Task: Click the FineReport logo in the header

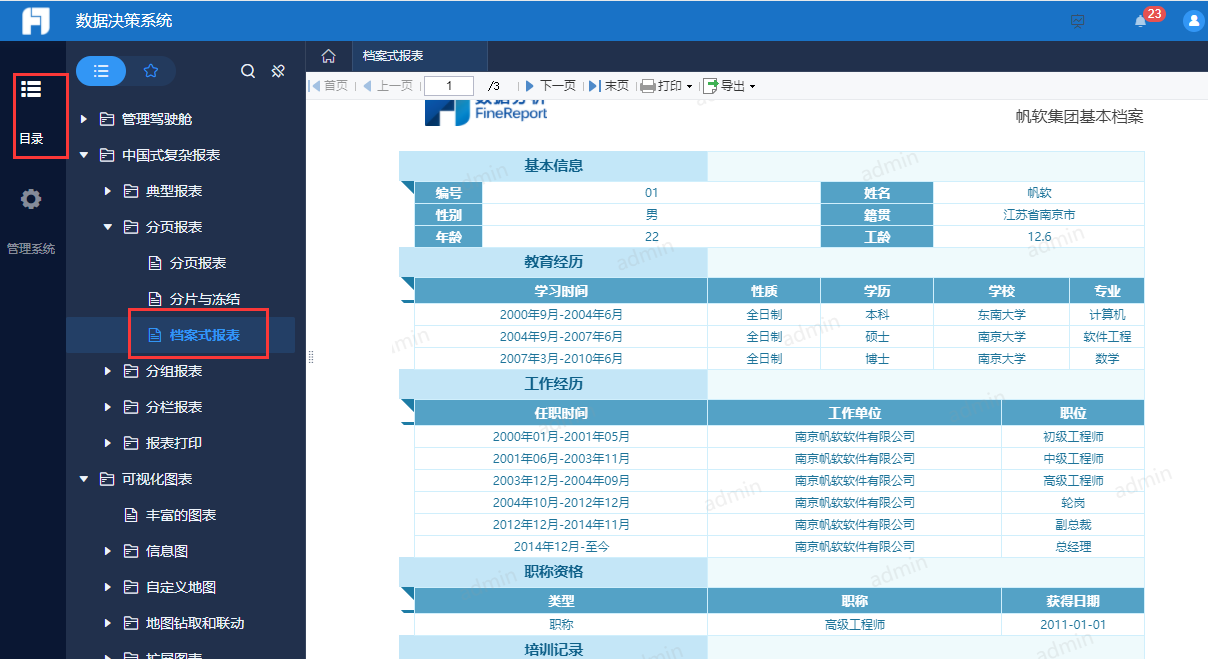Action: click(x=35, y=20)
